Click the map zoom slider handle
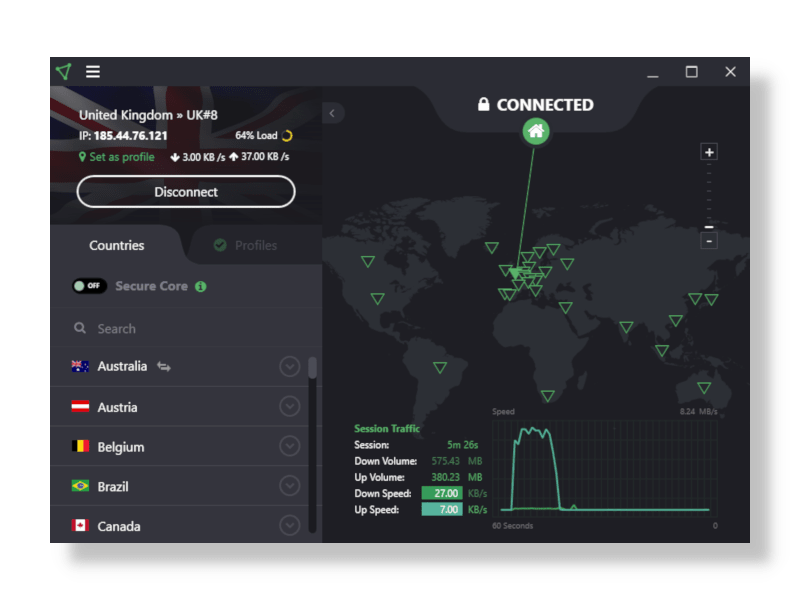 click(709, 227)
